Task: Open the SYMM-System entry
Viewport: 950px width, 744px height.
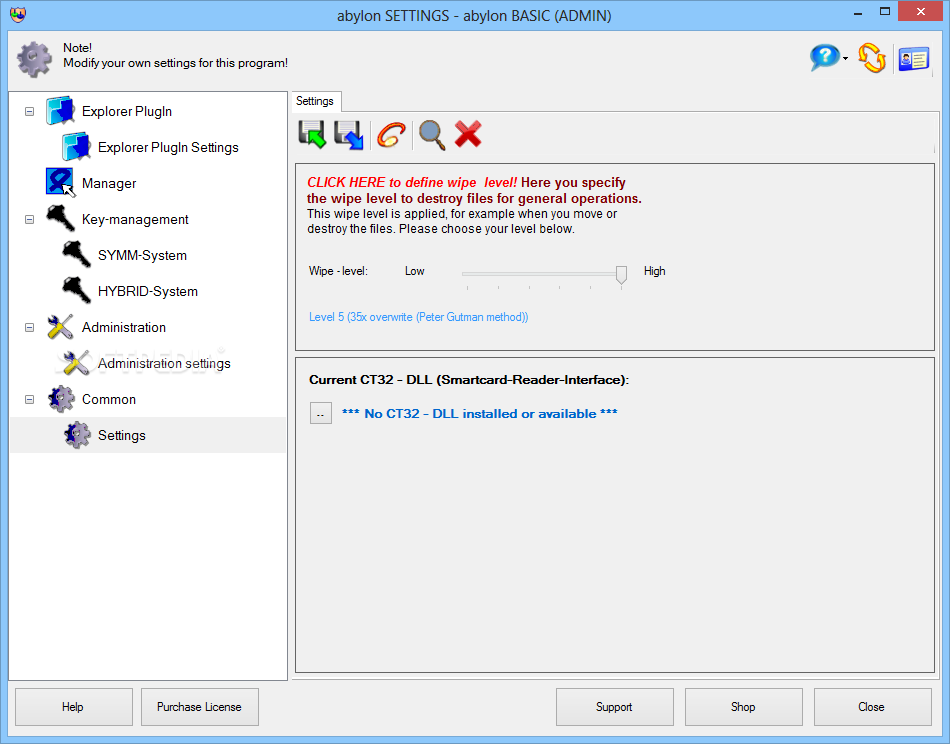Action: click(x=142, y=255)
